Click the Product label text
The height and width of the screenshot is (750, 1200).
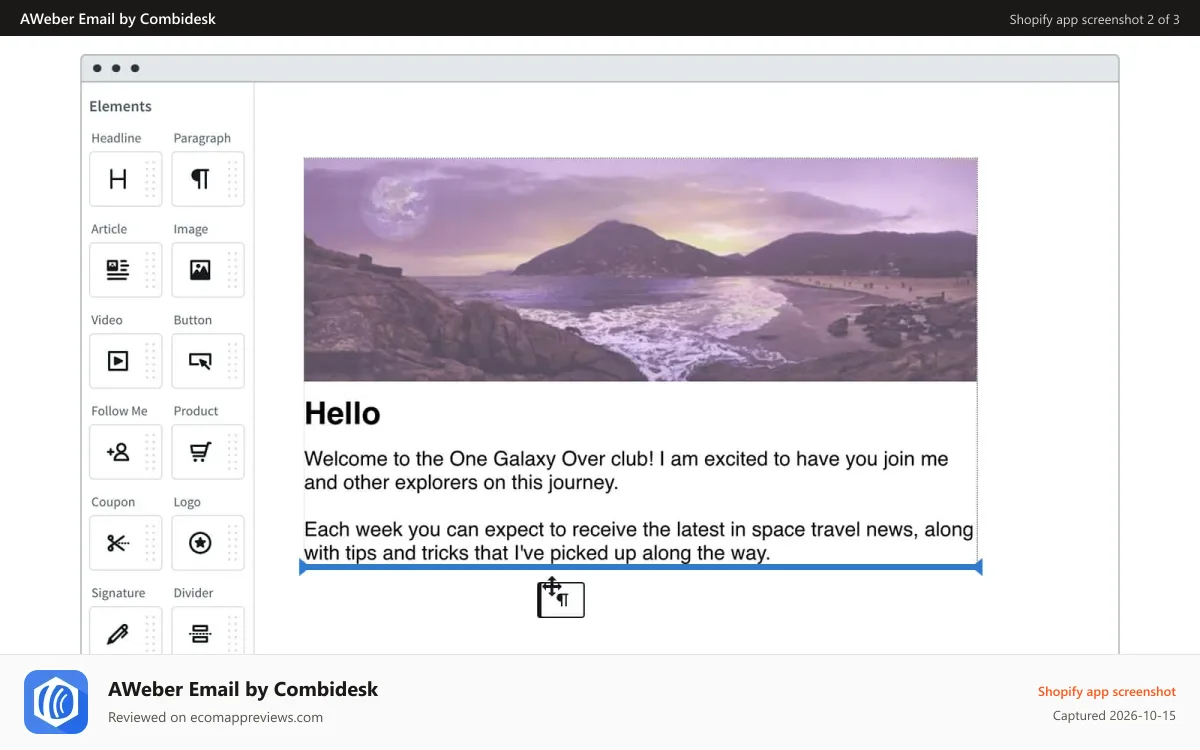pyautogui.click(x=196, y=411)
